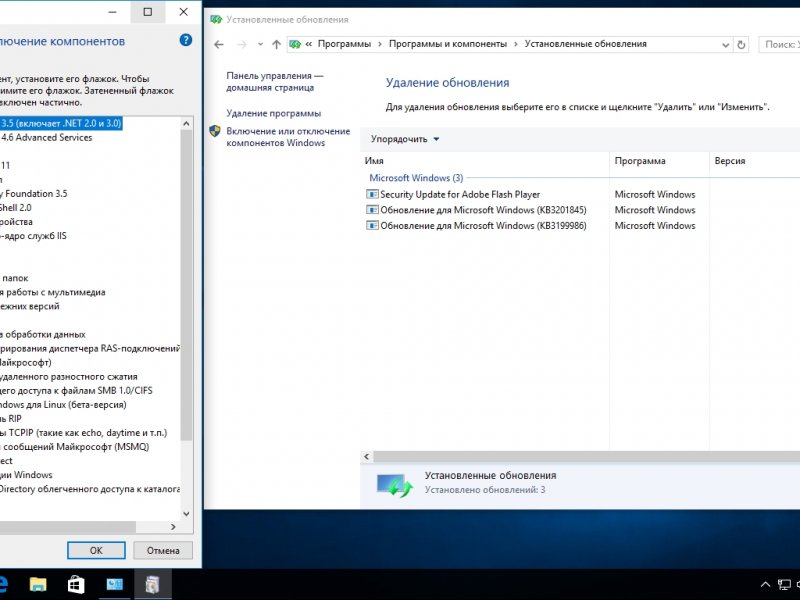The width and height of the screenshot is (800, 600).
Task: Collapse the 'Microsoft Windows (3)' group
Action: [x=416, y=178]
